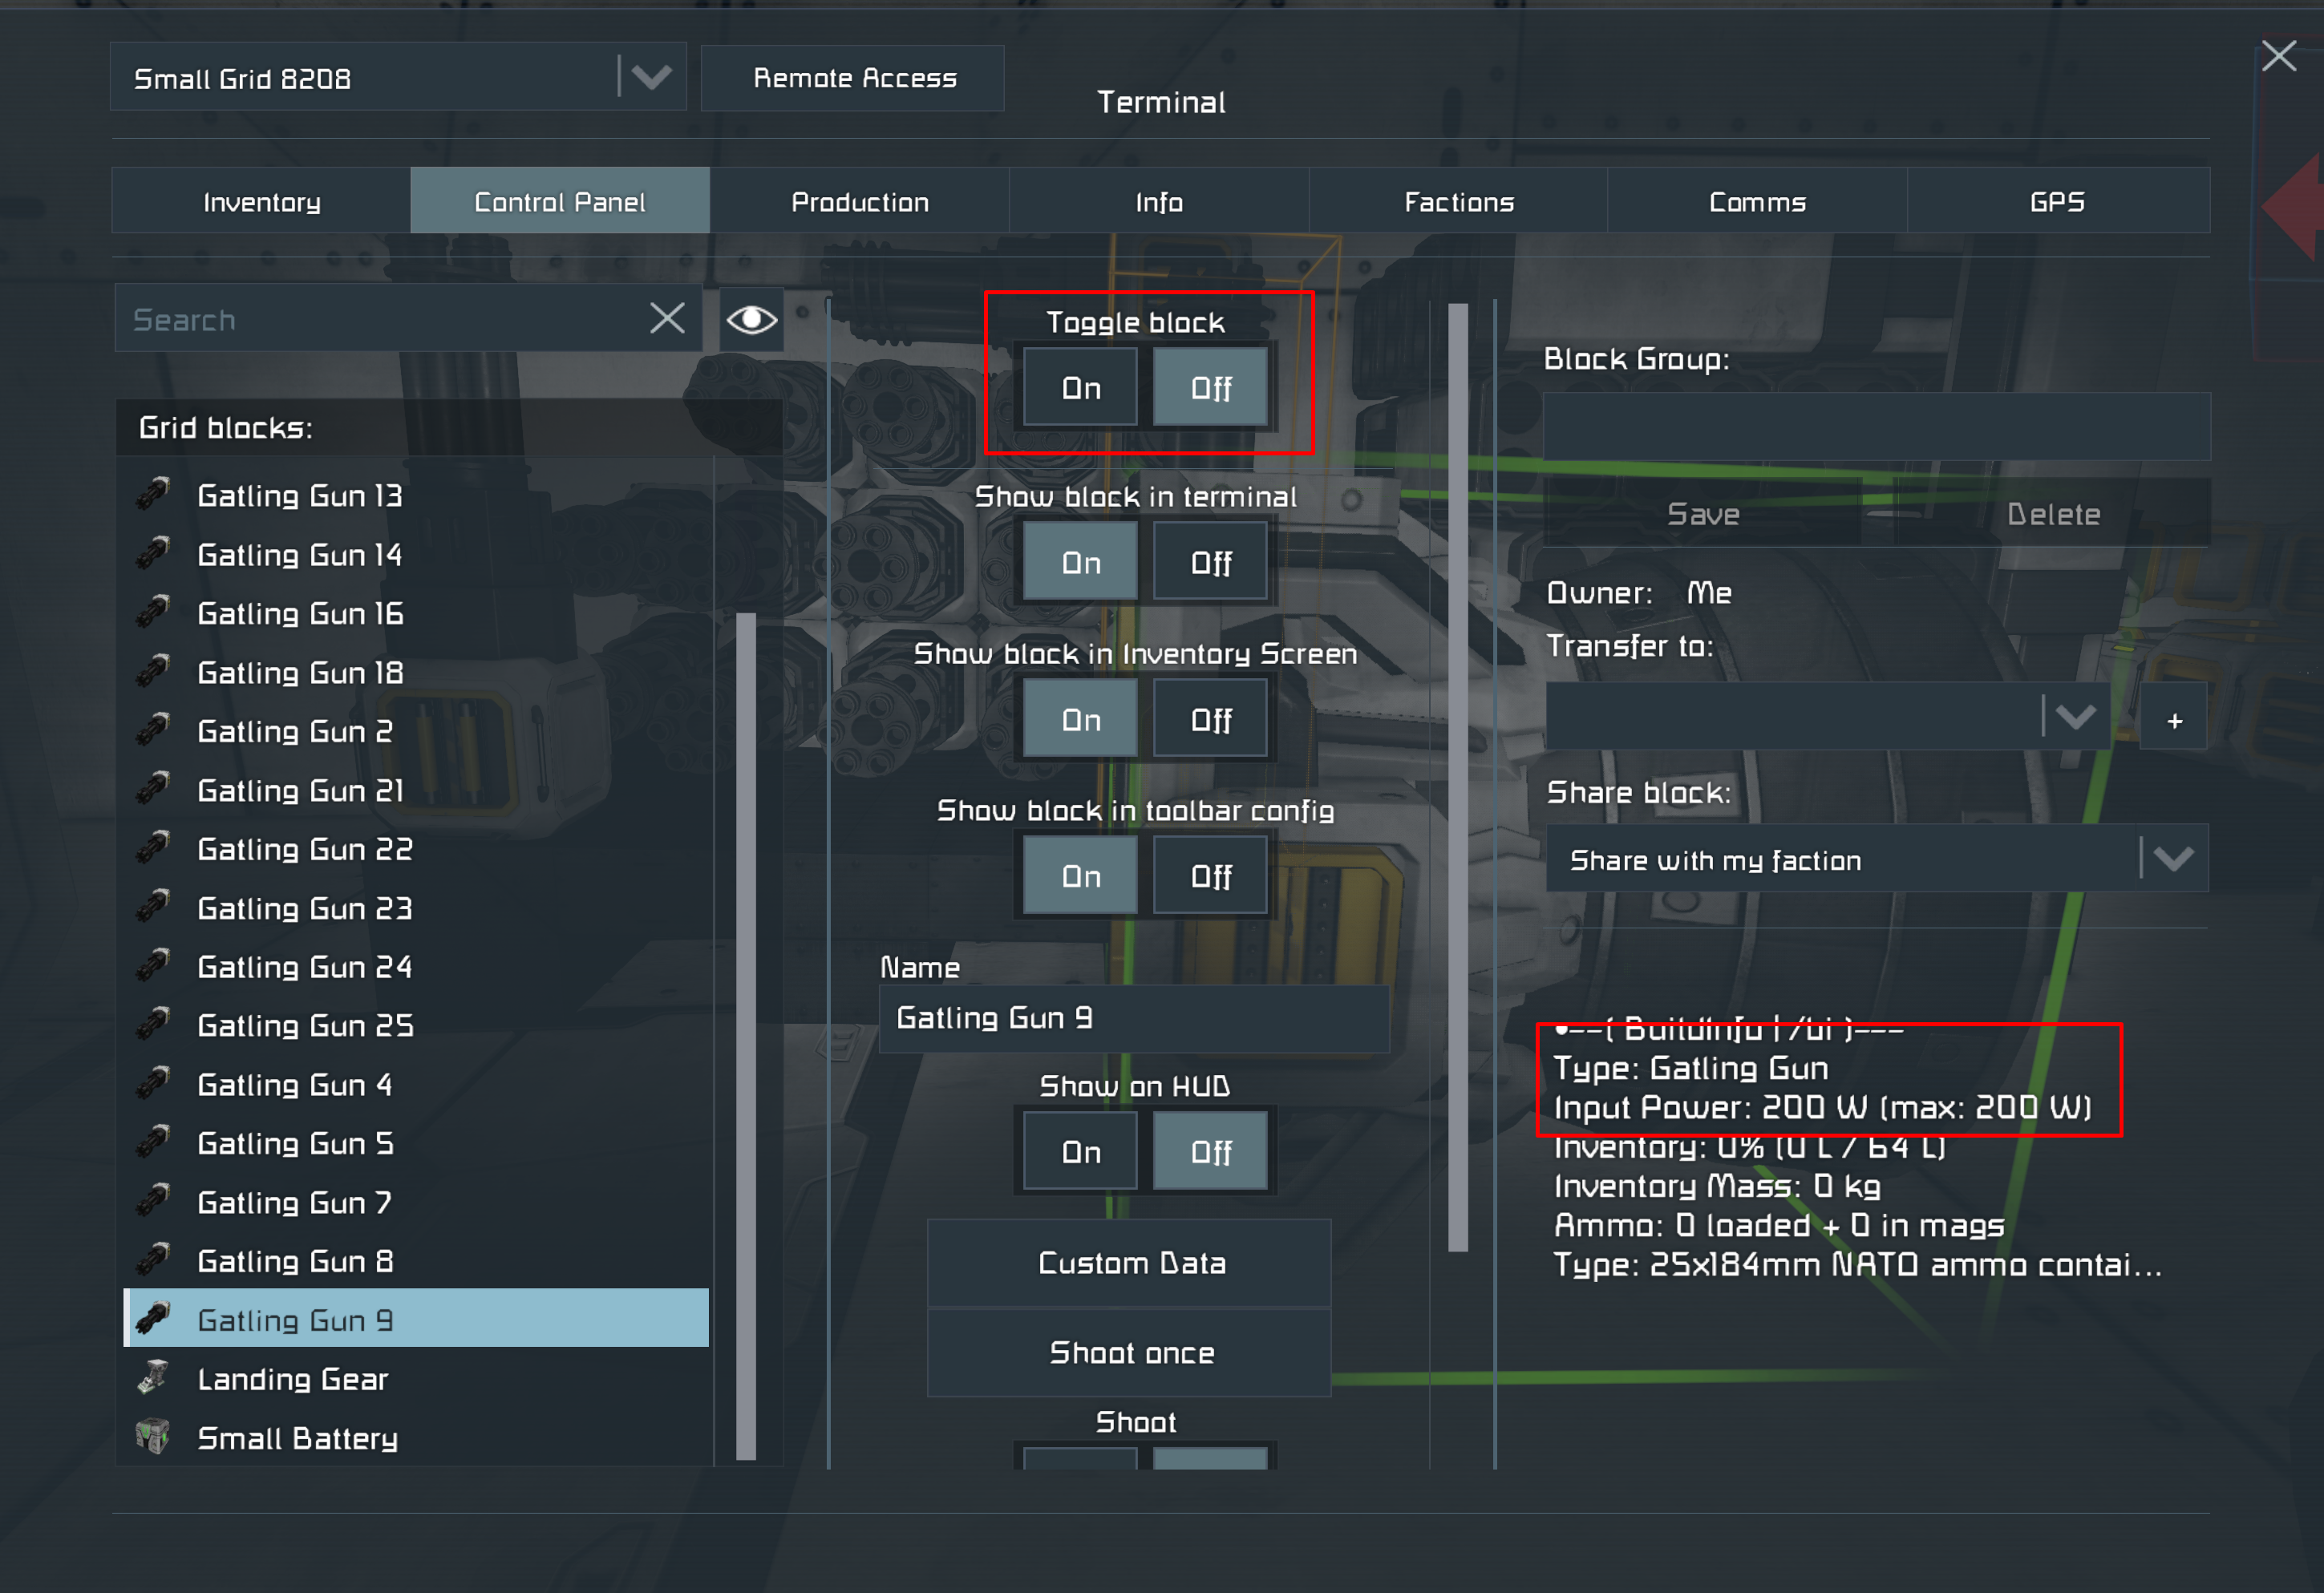The image size is (2324, 1593).
Task: Click the Small Battery block icon
Action: pos(153,1437)
